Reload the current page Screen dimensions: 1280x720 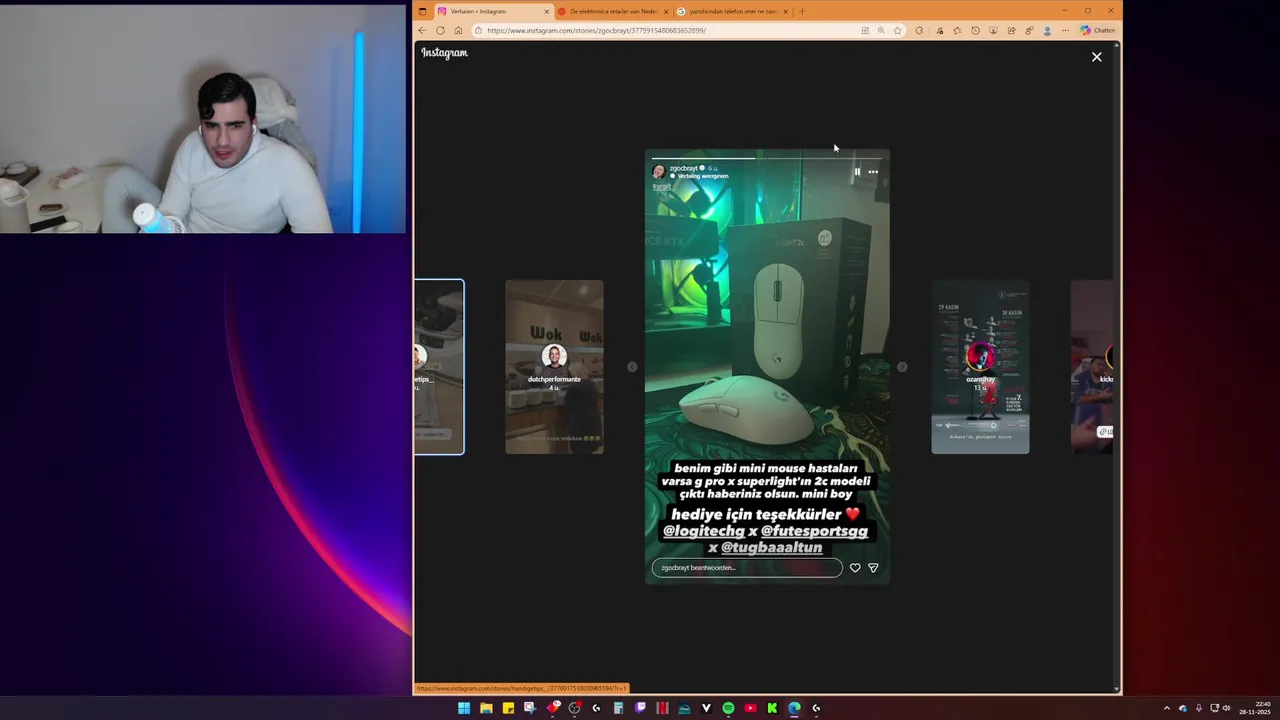440,30
